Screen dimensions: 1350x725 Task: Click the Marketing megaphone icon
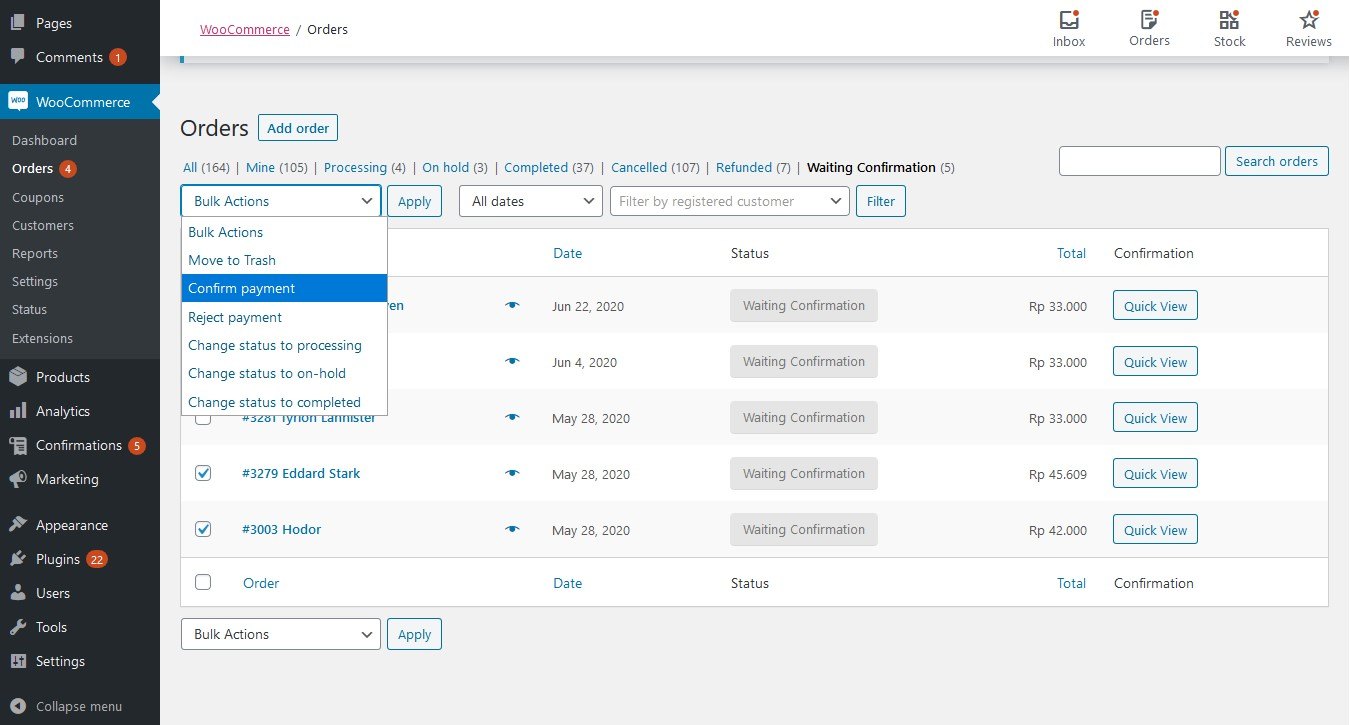pos(18,479)
